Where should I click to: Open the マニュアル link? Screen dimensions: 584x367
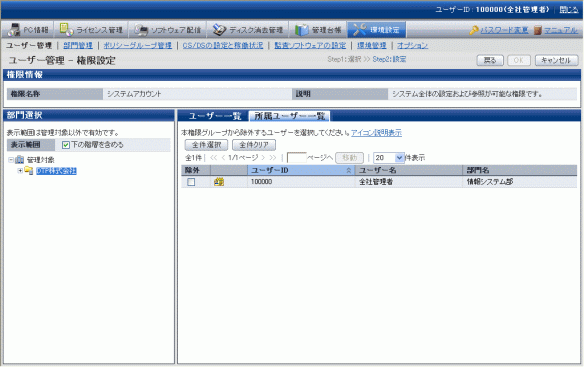(561, 30)
